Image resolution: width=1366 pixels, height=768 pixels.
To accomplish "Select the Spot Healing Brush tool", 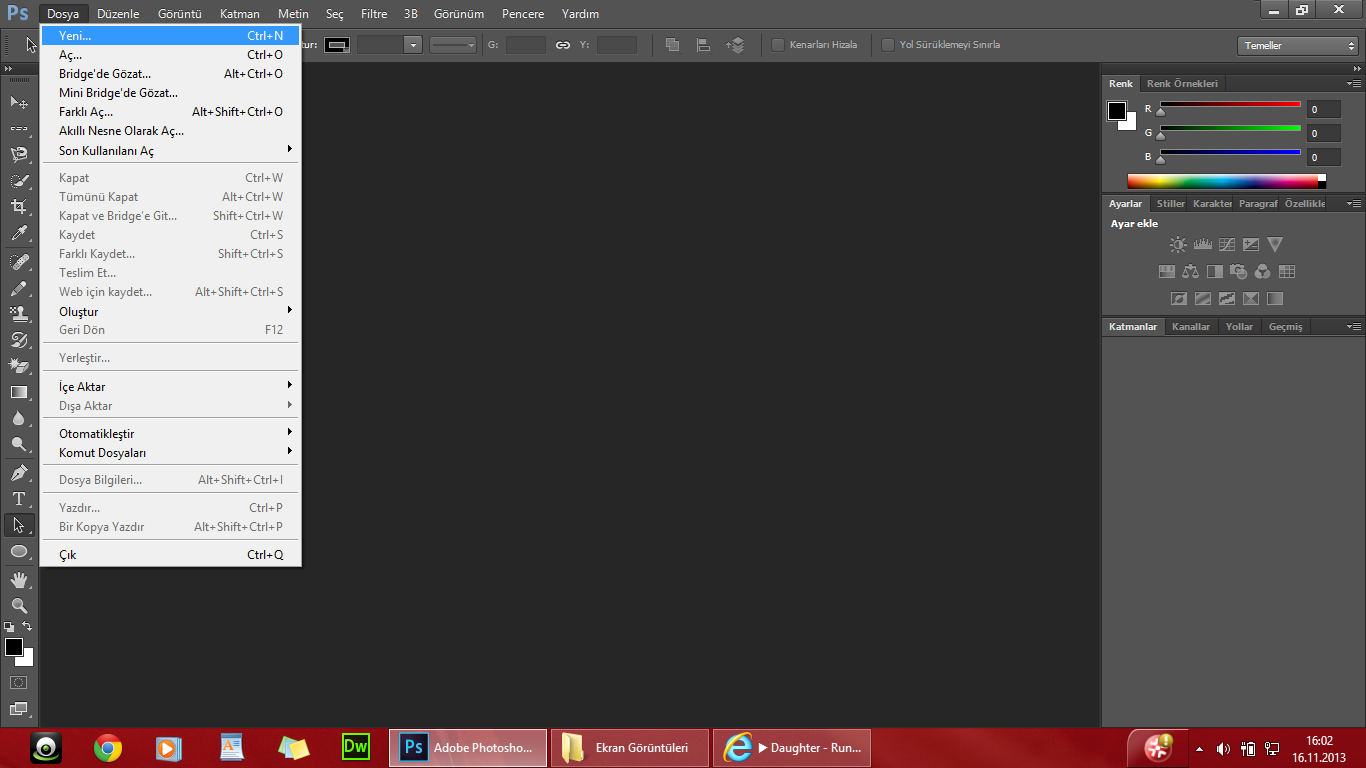I will [19, 262].
